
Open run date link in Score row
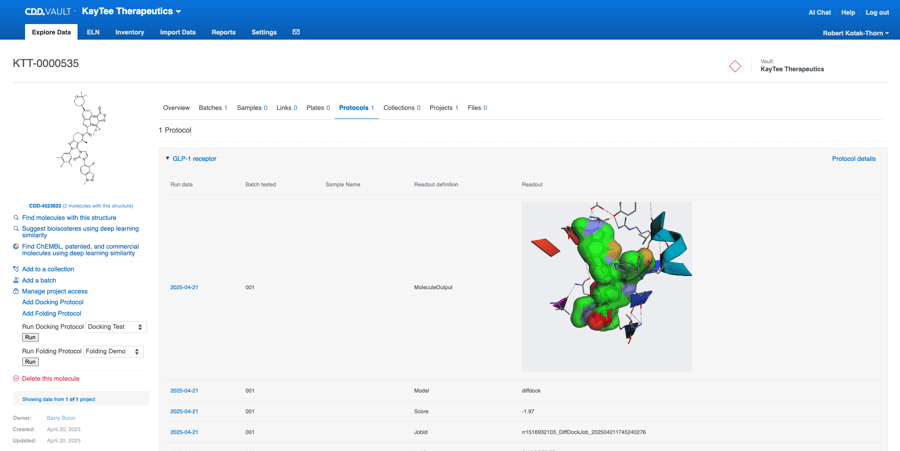[184, 411]
